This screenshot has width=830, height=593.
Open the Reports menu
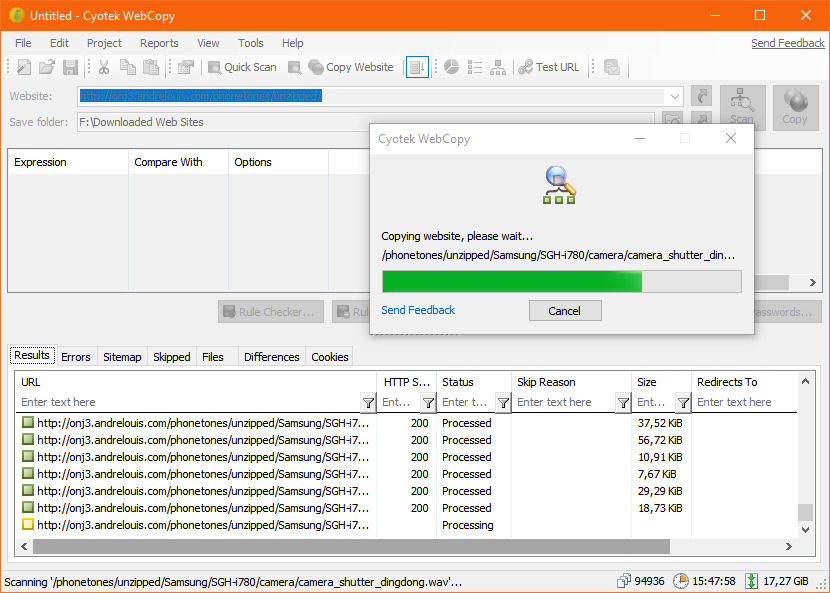(159, 43)
